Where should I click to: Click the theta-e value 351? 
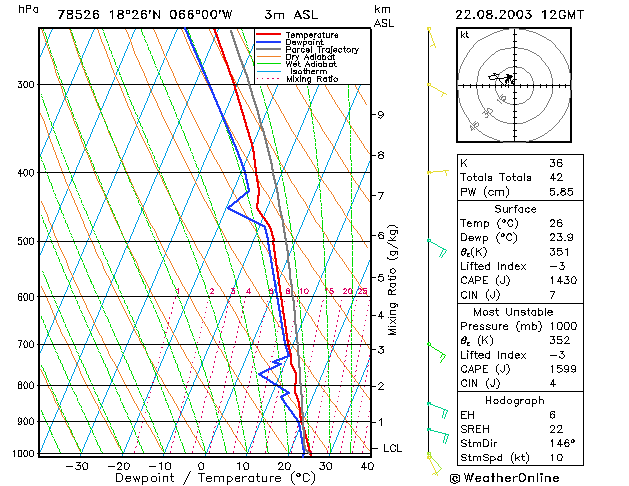pos(559,252)
